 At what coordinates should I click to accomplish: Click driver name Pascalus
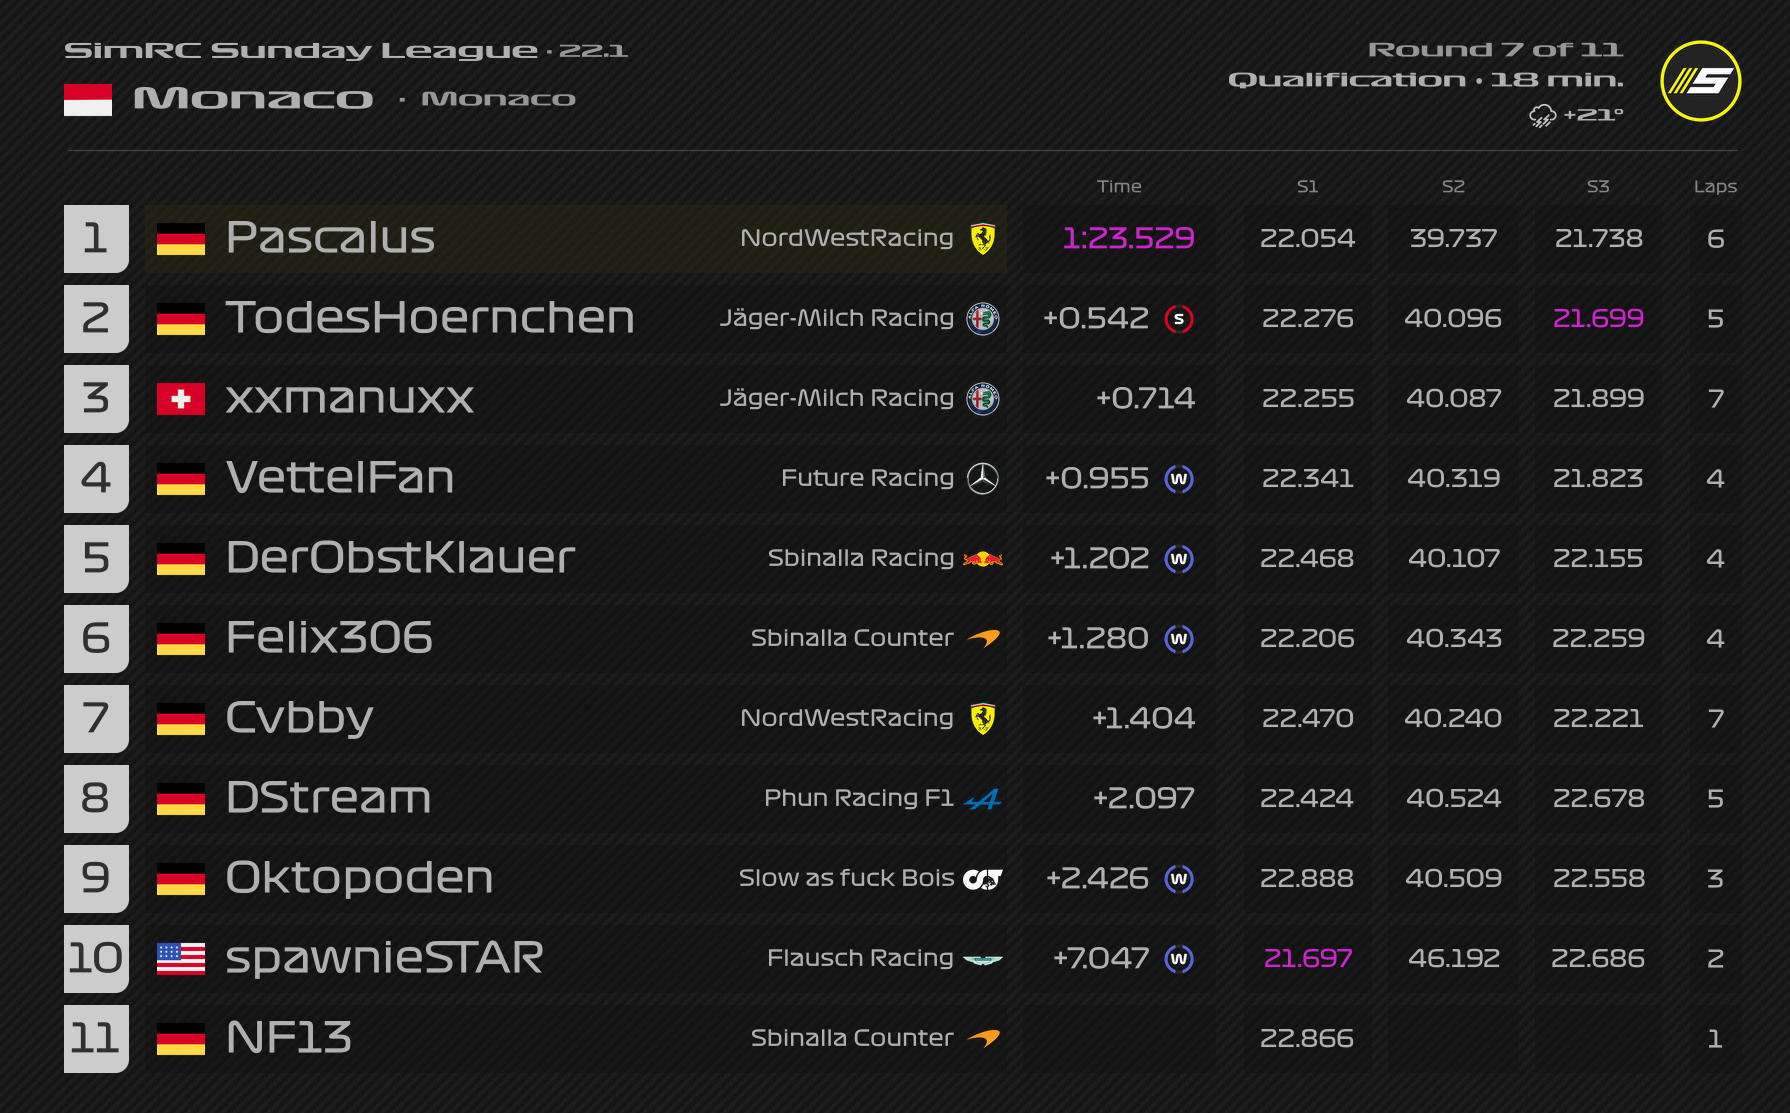[x=330, y=238]
